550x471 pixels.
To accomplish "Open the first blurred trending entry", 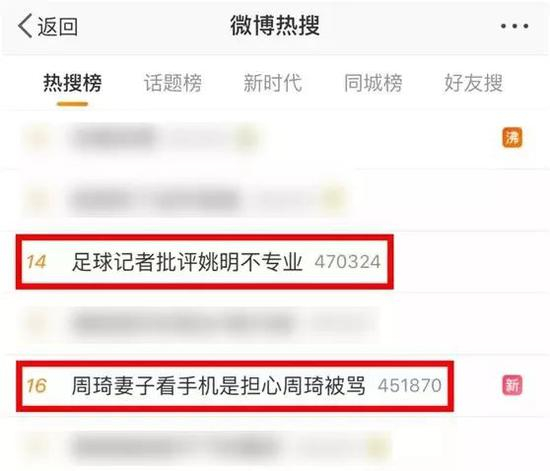I will coord(275,138).
